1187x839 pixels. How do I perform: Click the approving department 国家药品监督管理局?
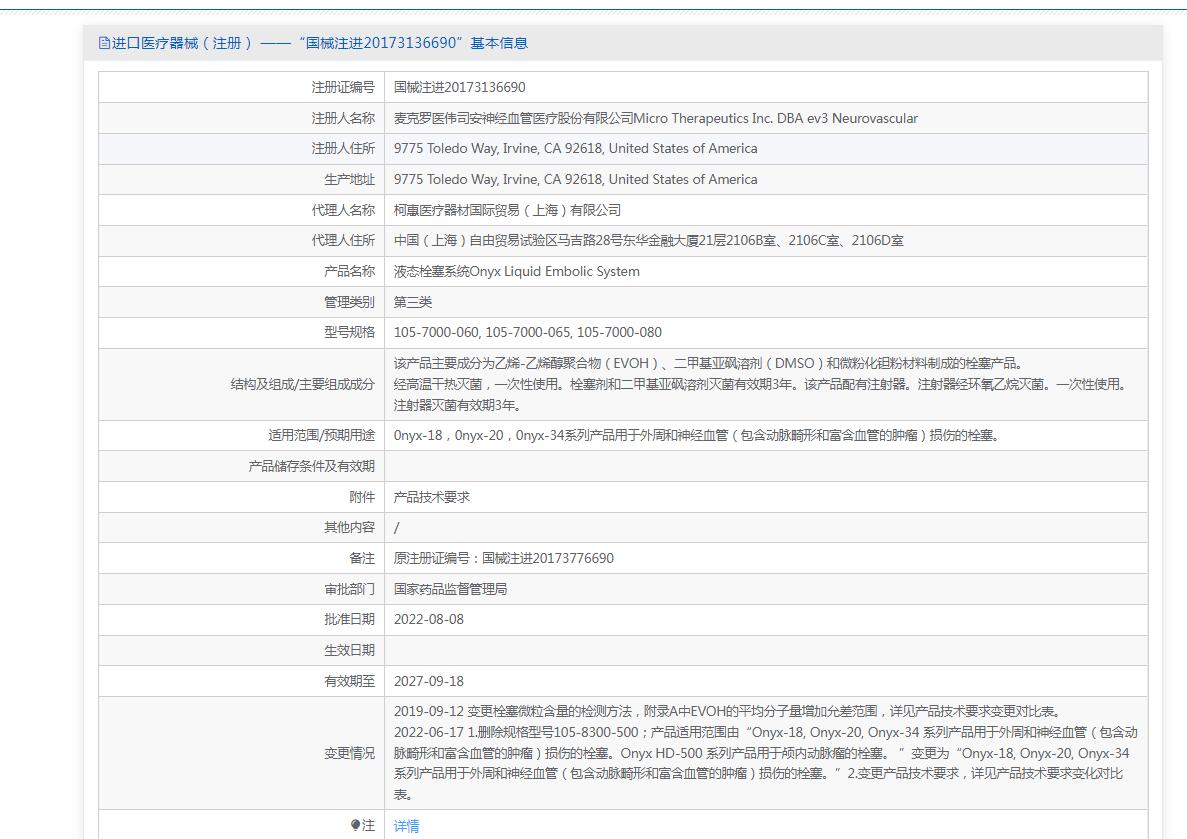[x=450, y=589]
